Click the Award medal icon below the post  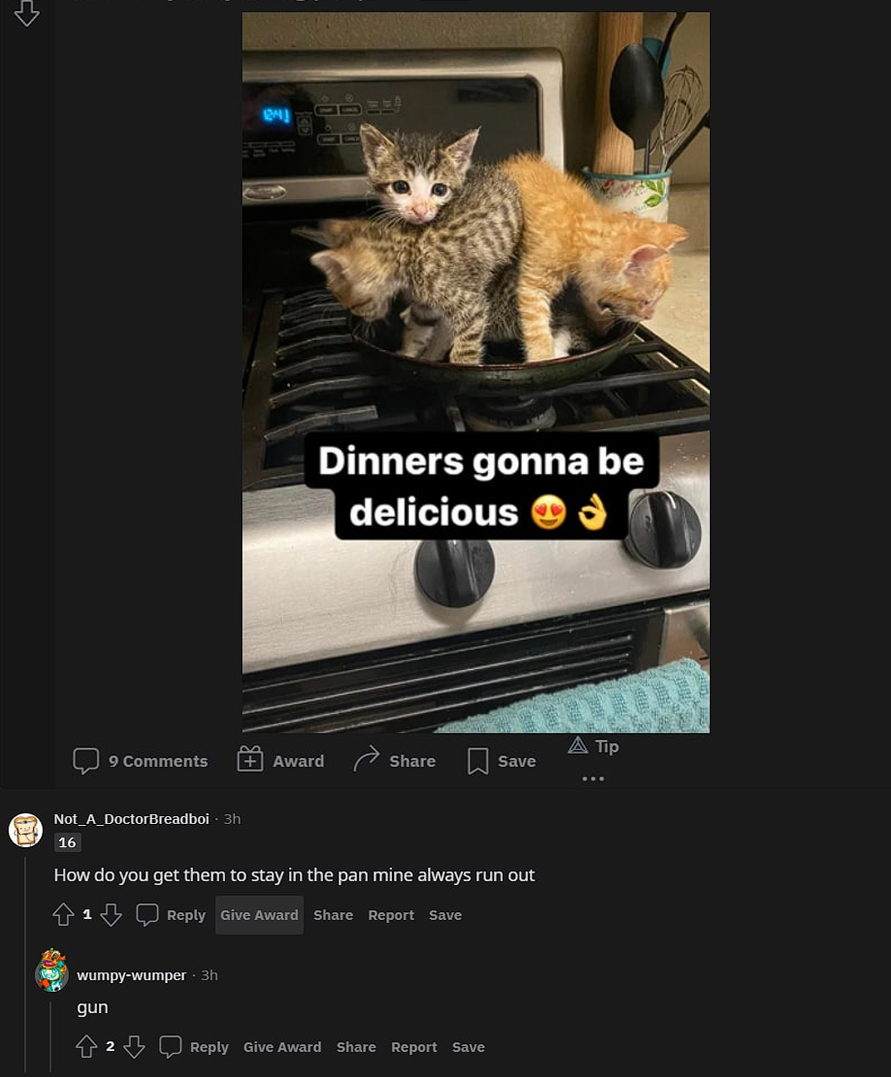coord(250,760)
